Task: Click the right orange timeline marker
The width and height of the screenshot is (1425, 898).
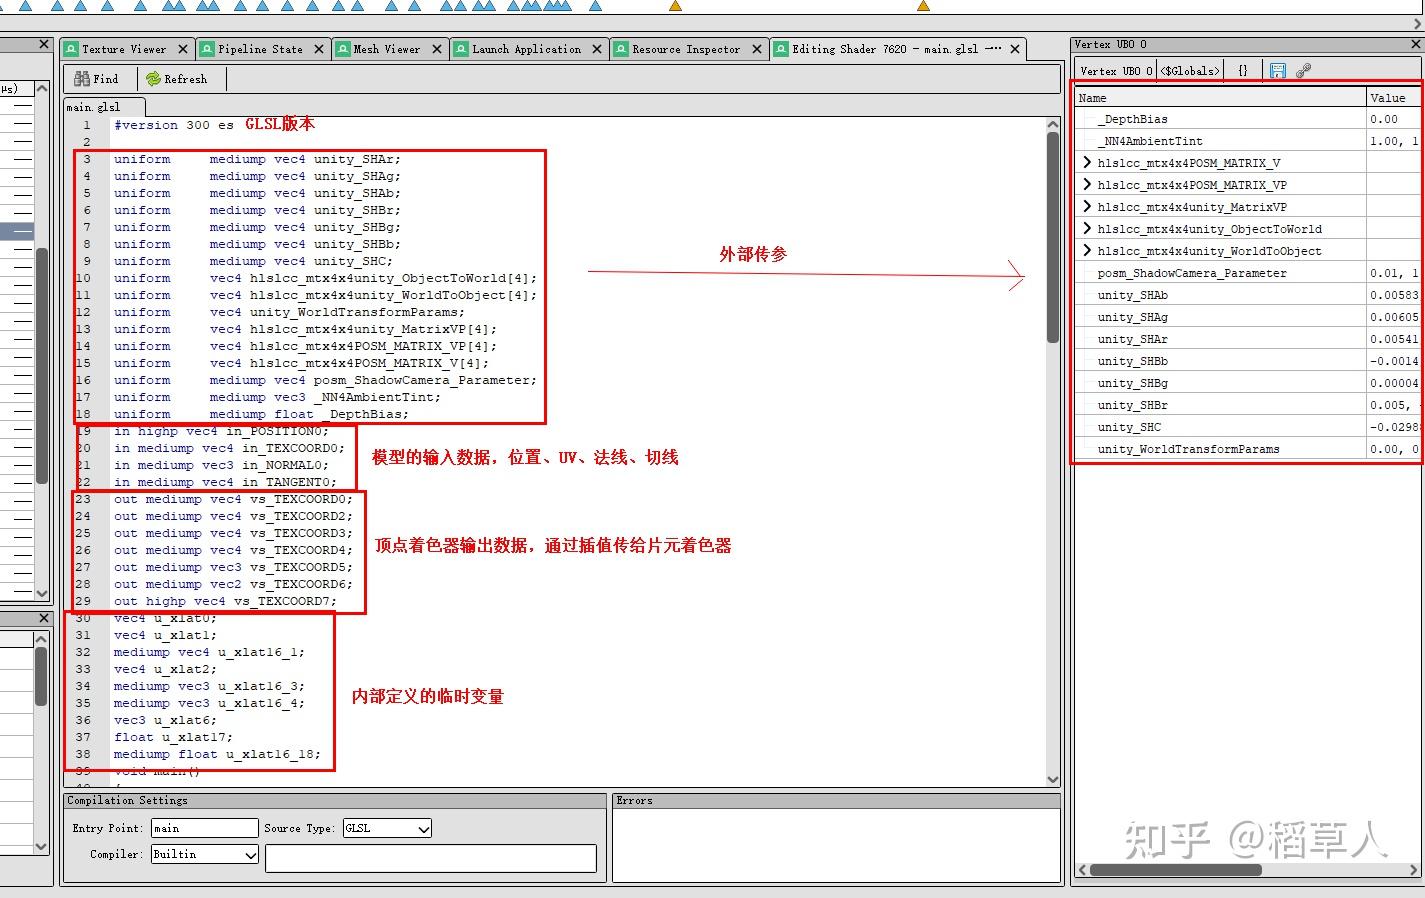Action: 923,6
